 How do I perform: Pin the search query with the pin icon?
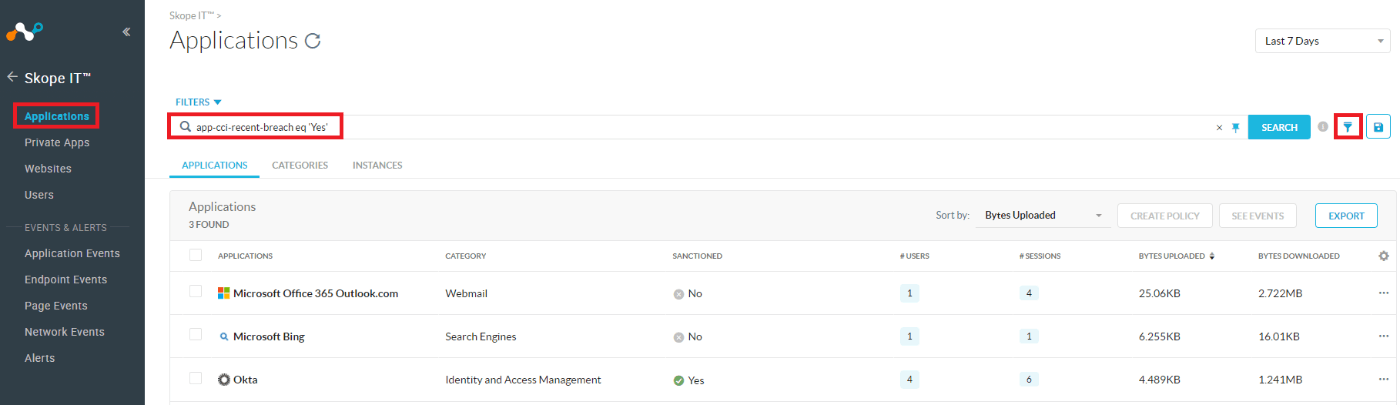point(1235,127)
